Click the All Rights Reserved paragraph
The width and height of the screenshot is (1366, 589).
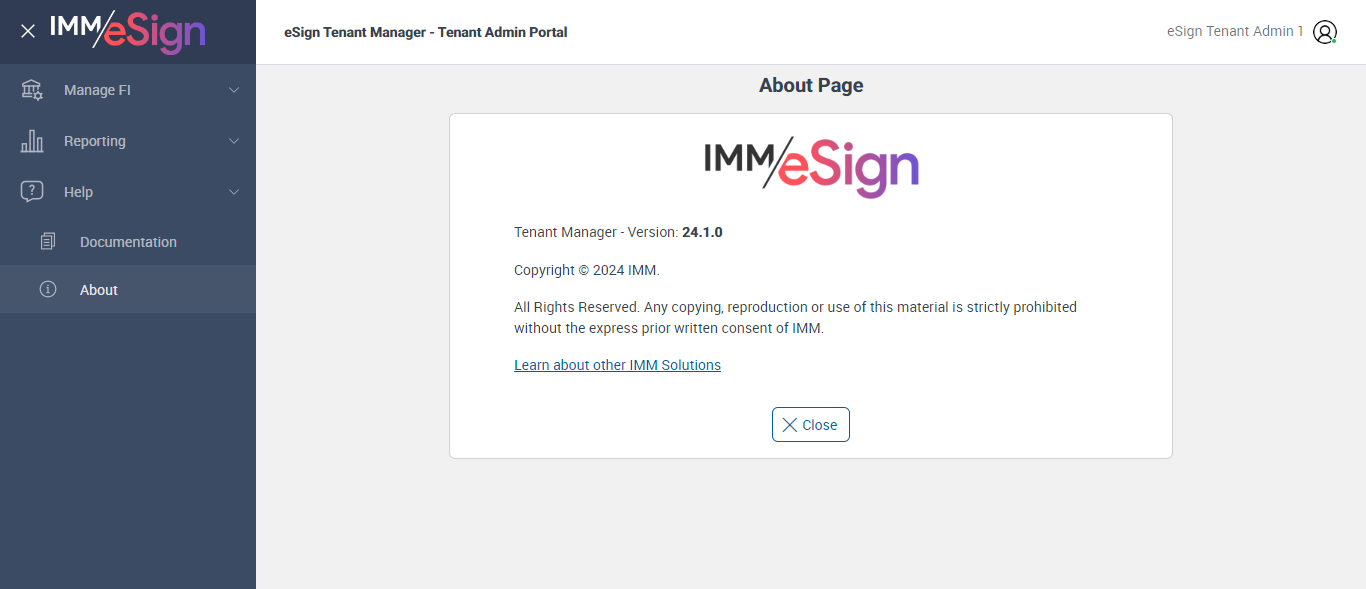coord(795,317)
